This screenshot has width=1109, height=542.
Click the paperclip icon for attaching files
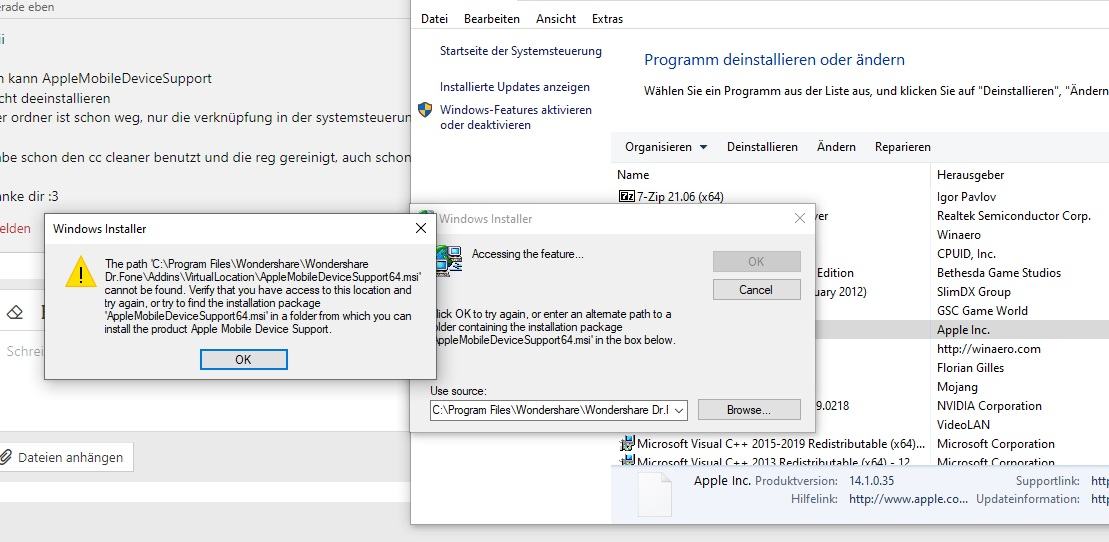point(6,457)
